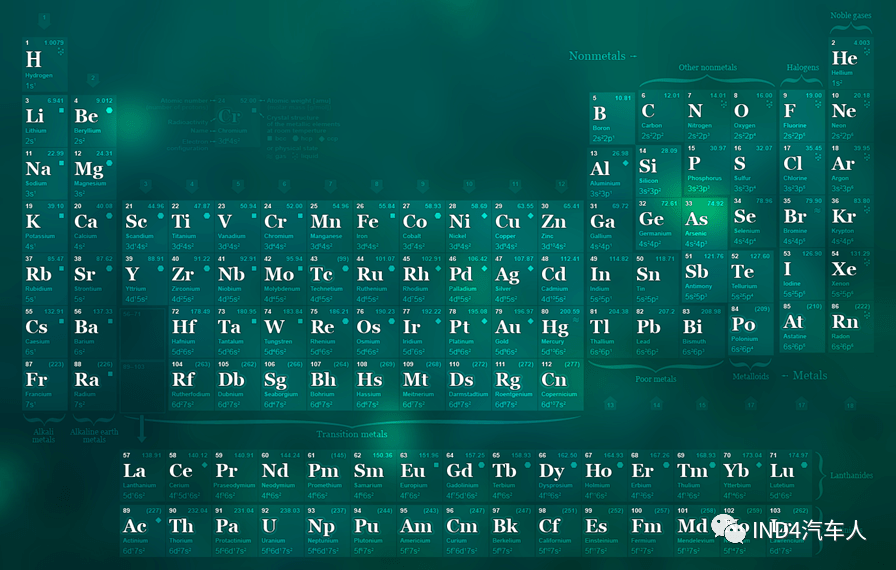
Task: Click the Bromine (Br) element tile
Action: tap(802, 222)
